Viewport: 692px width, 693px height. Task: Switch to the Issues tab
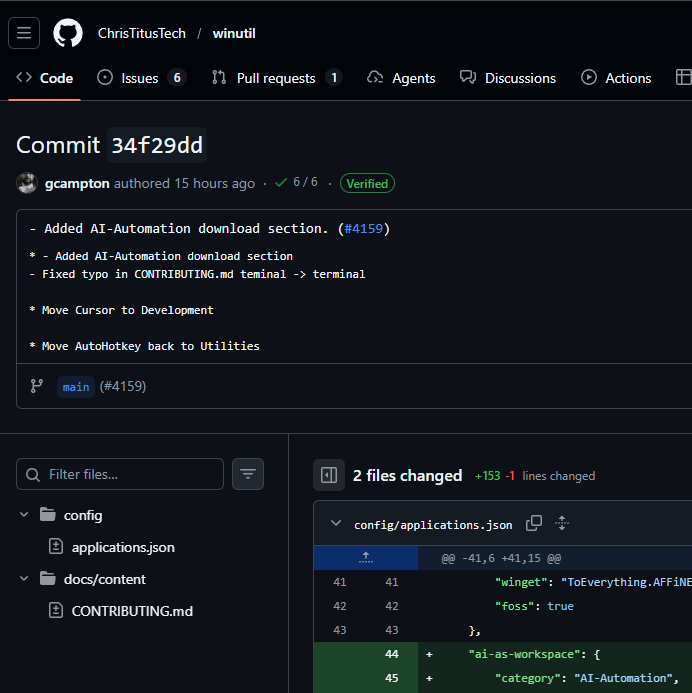tap(141, 78)
